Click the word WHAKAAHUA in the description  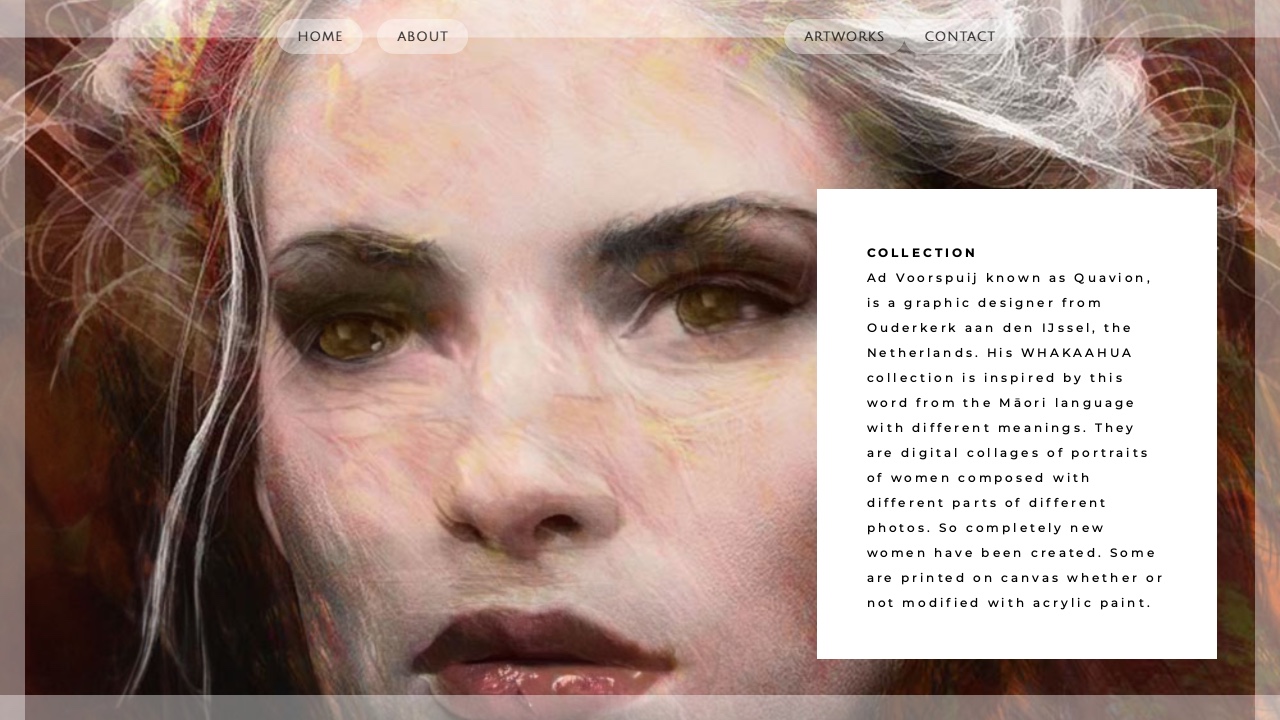click(x=1077, y=353)
